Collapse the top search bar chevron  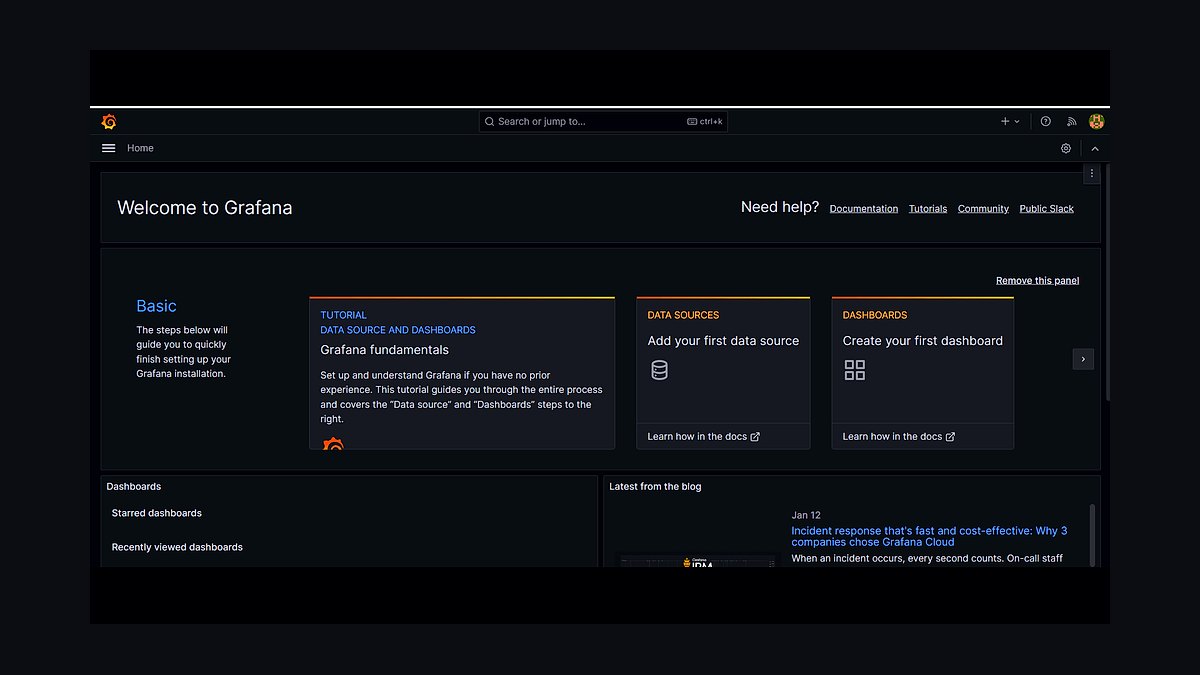pyautogui.click(x=1095, y=148)
